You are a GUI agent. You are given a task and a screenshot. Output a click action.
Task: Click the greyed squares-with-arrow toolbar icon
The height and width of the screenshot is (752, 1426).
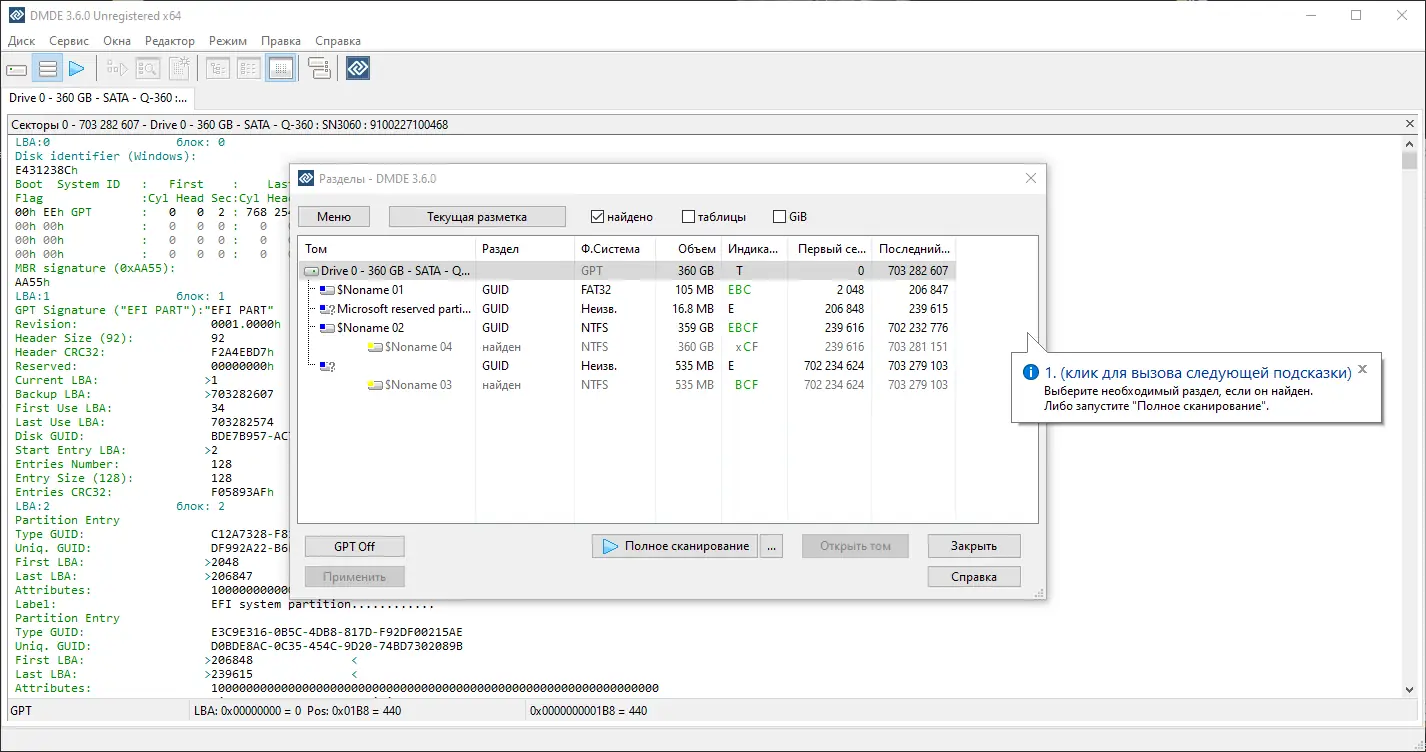coord(118,69)
